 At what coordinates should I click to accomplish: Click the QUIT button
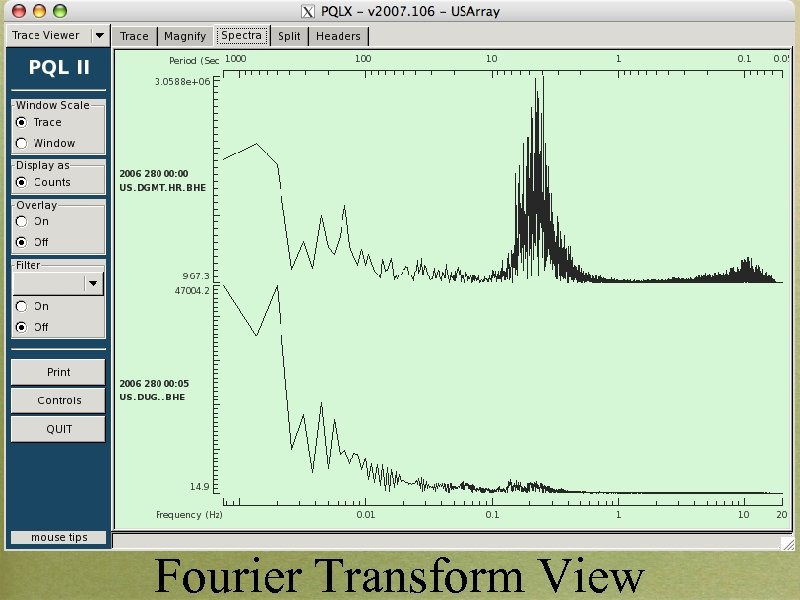(57, 429)
